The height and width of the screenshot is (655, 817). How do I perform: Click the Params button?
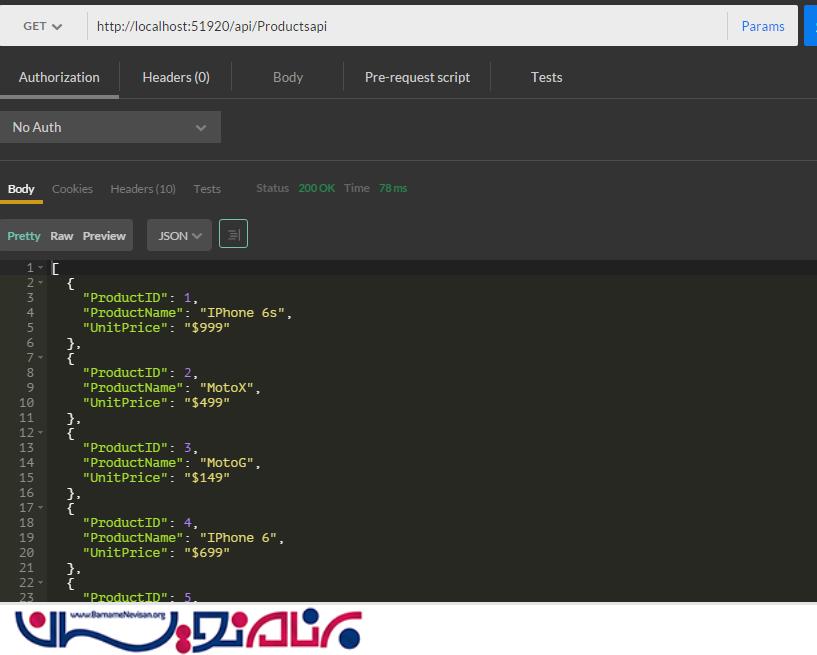coord(763,26)
